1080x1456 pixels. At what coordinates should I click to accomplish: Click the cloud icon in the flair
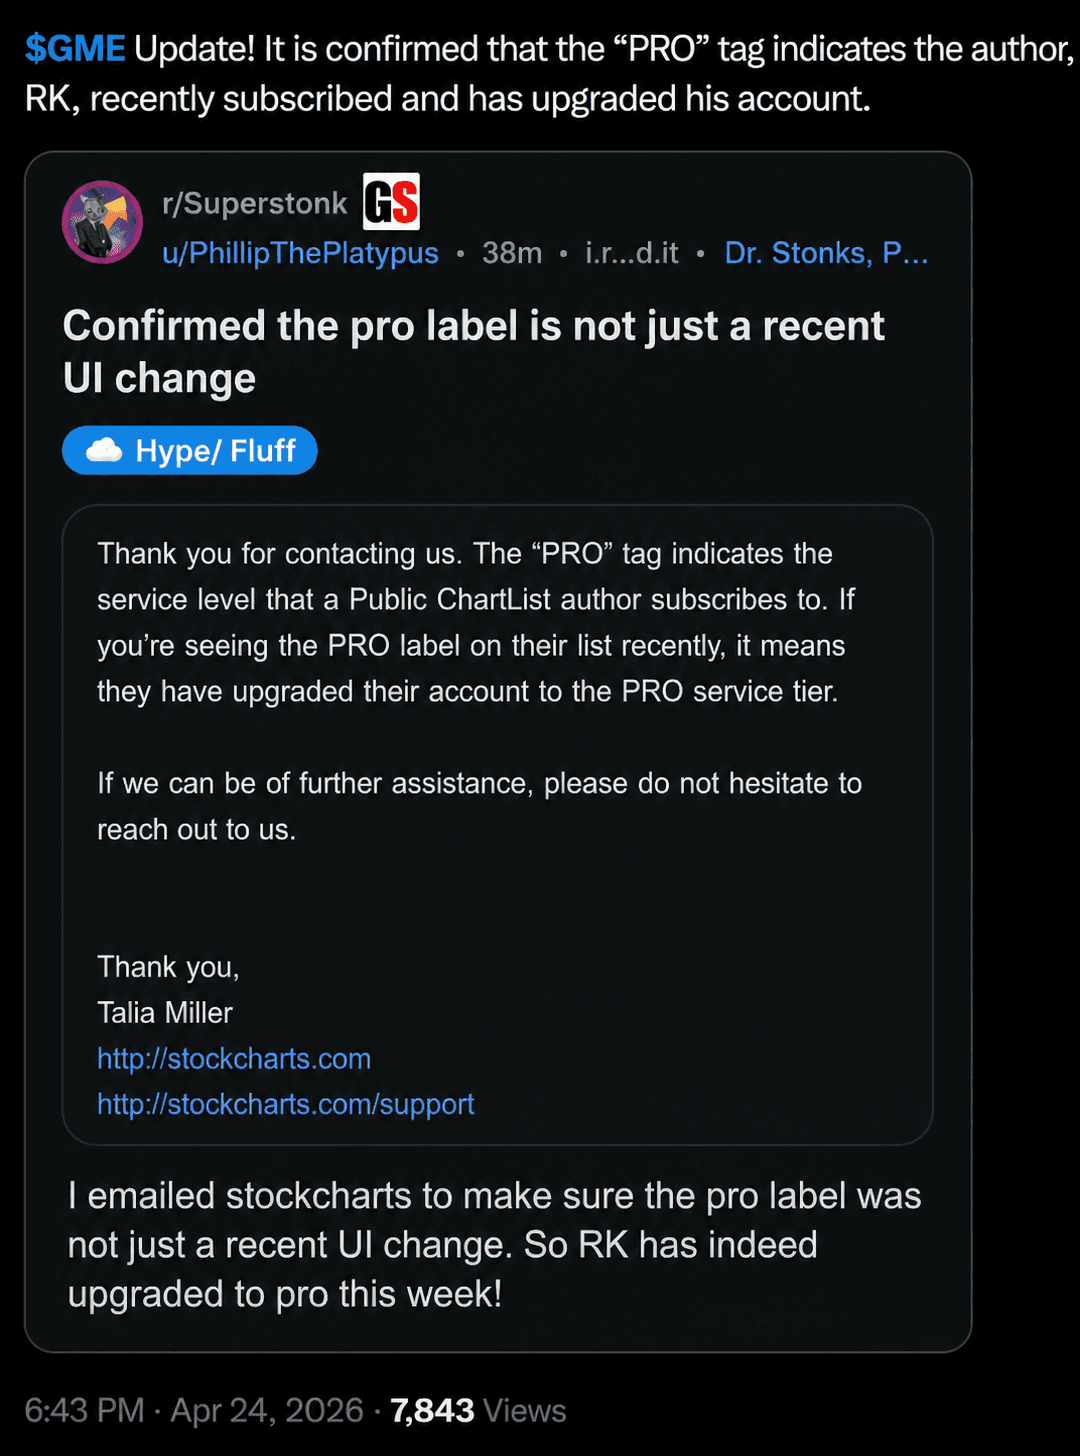(104, 451)
